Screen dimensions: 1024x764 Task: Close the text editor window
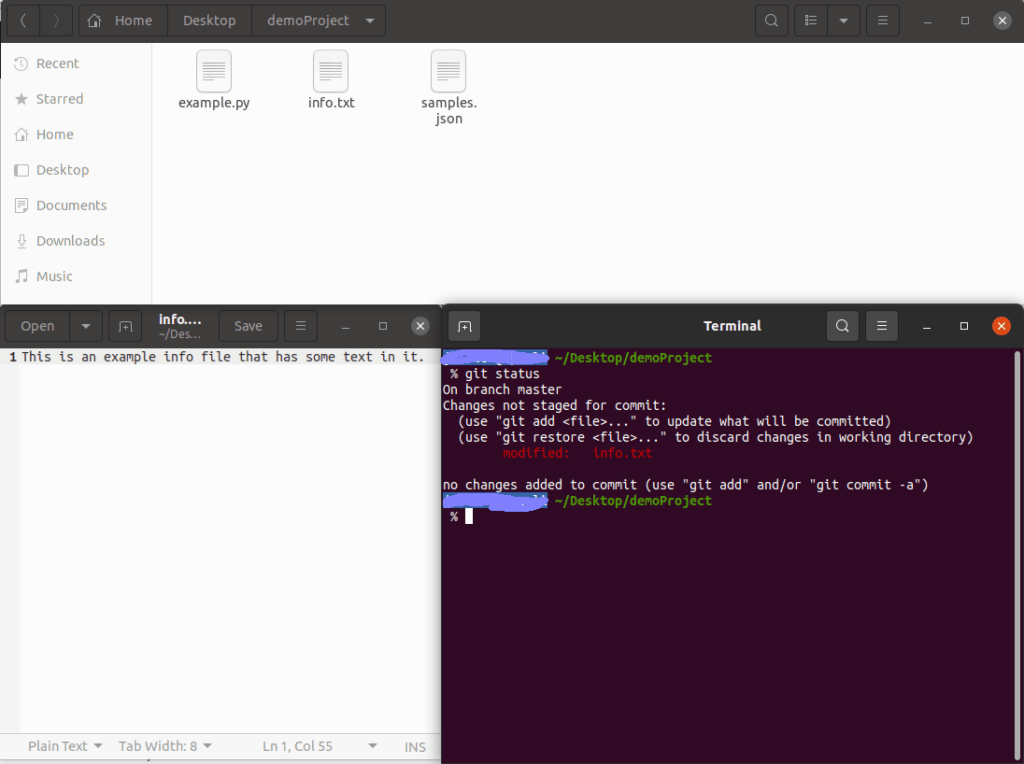click(421, 326)
